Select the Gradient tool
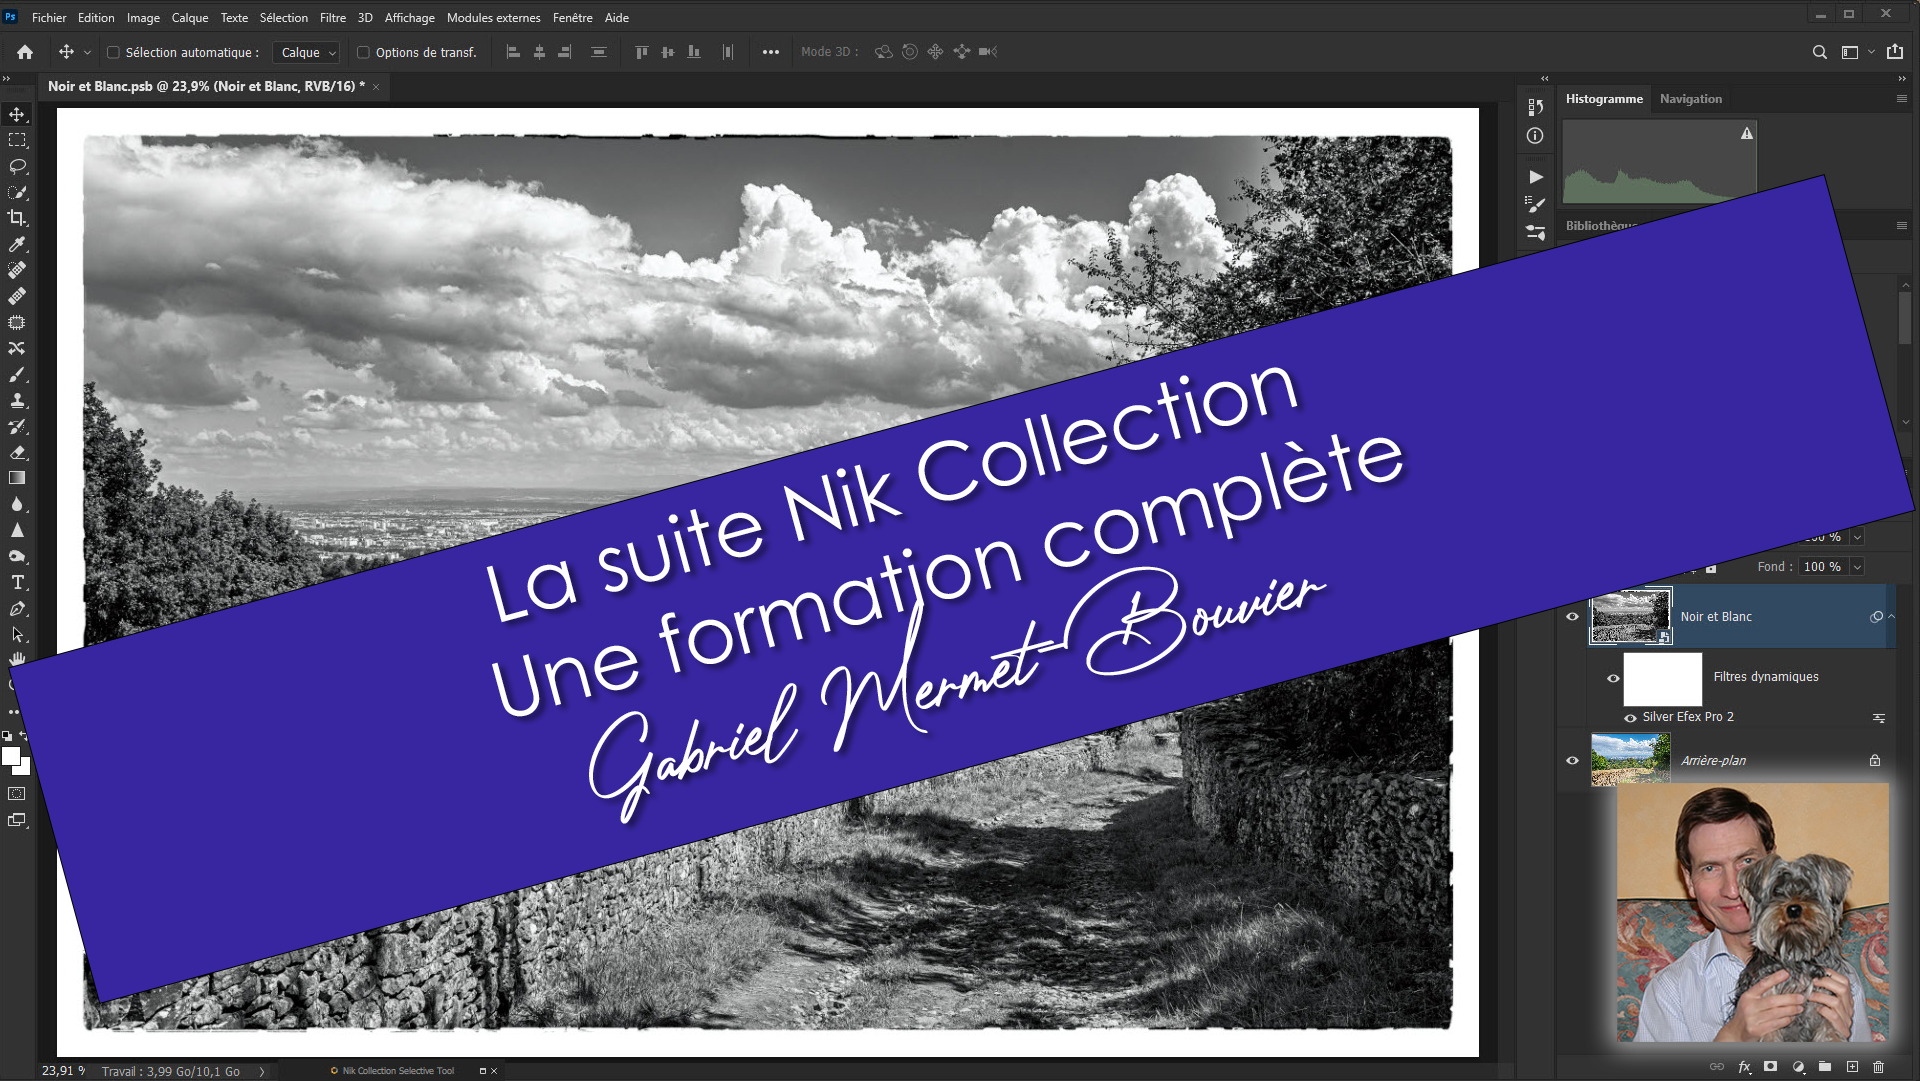The height and width of the screenshot is (1081, 1920). [17, 479]
